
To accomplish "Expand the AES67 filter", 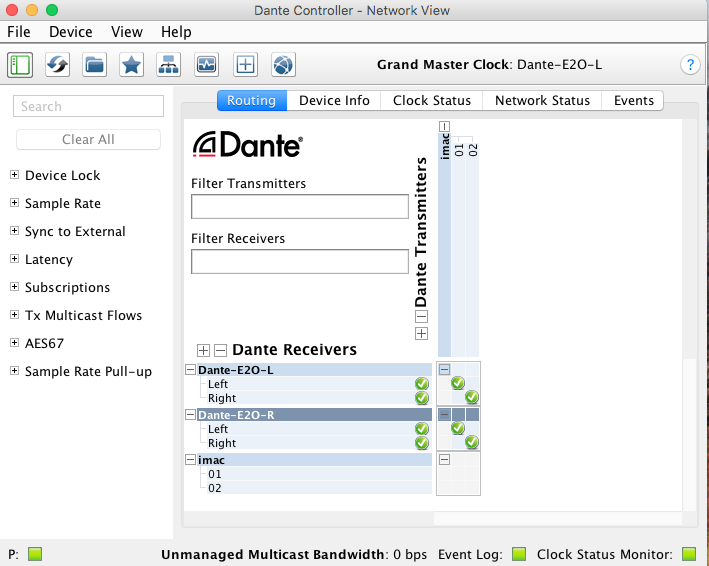I will [14, 343].
